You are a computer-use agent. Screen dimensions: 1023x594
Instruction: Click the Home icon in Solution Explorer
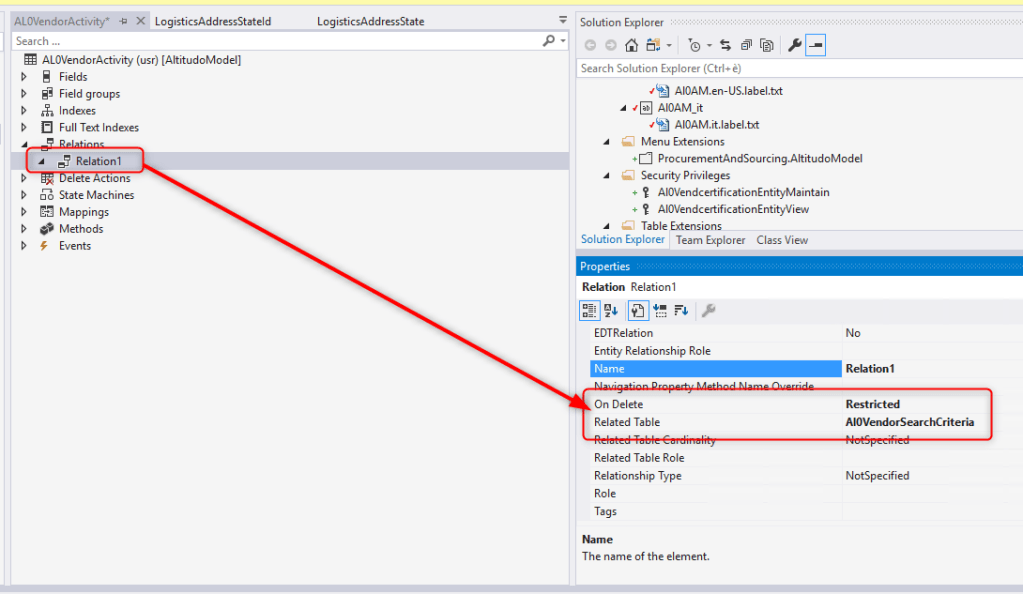click(632, 45)
